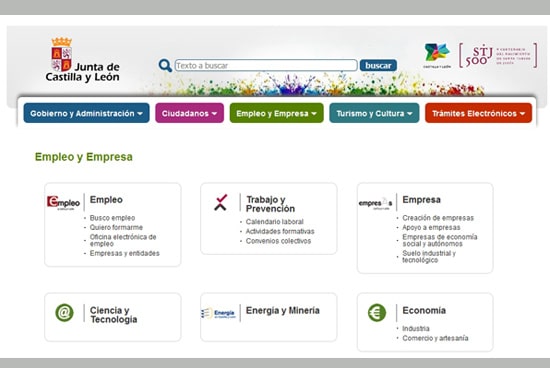Open 'Suelo industrial y tecnológico' link
Image resolution: width=550 pixels, height=368 pixels.
point(429,256)
